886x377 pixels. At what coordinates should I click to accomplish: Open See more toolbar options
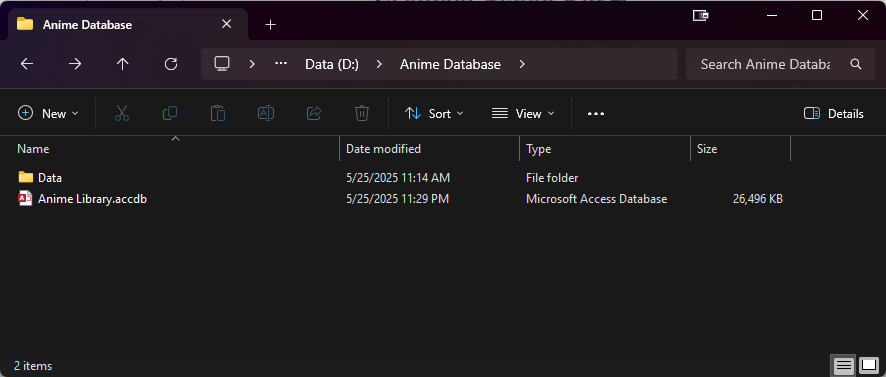[596, 114]
